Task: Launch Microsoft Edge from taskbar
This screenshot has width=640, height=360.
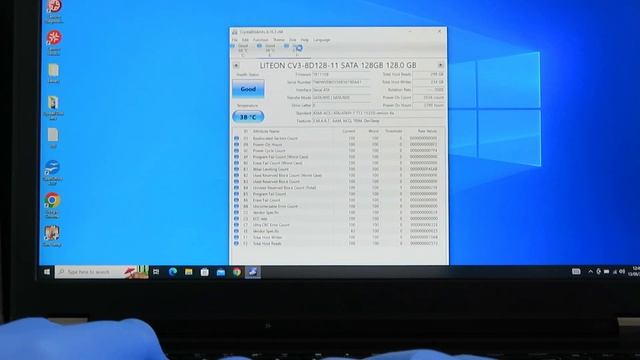Action: [x=173, y=272]
